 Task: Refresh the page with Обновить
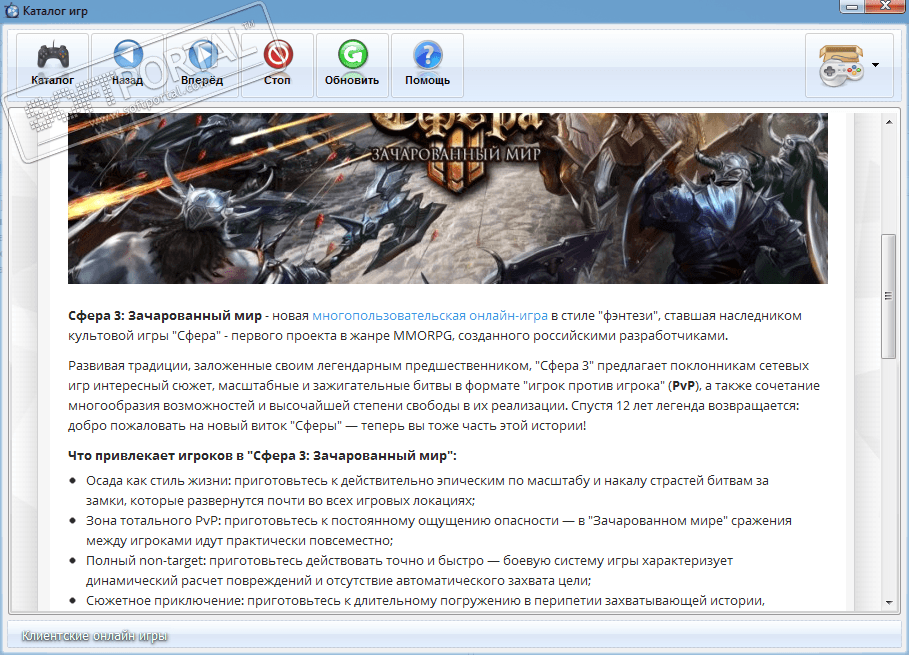[352, 64]
